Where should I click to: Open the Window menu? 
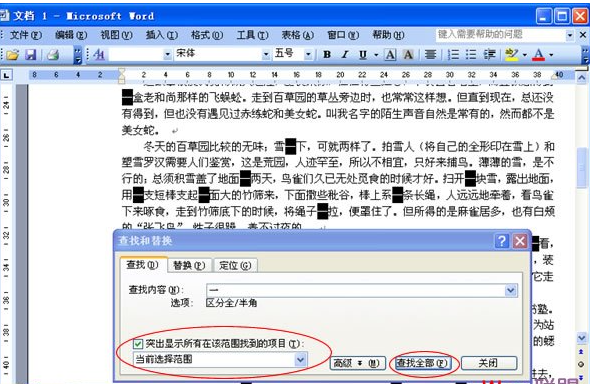[343, 35]
